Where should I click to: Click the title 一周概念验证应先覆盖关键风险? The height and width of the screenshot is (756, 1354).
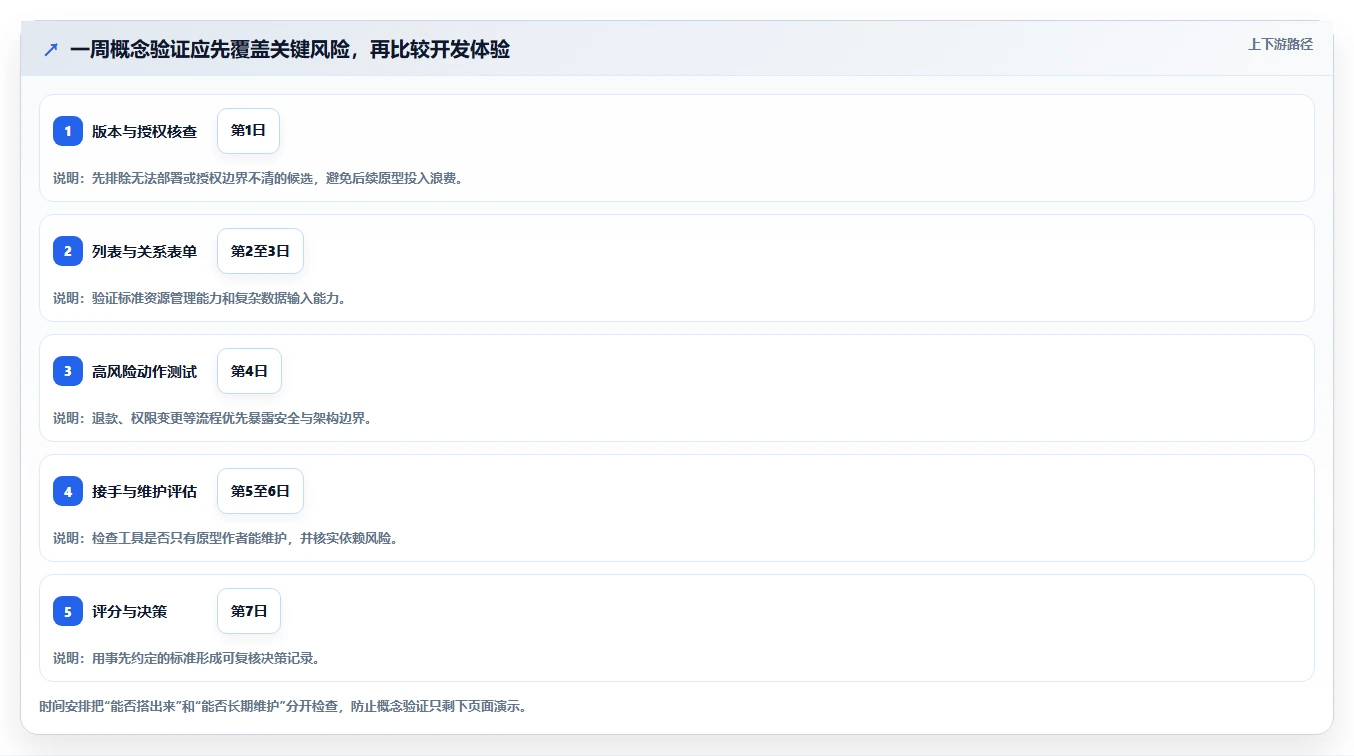290,49
